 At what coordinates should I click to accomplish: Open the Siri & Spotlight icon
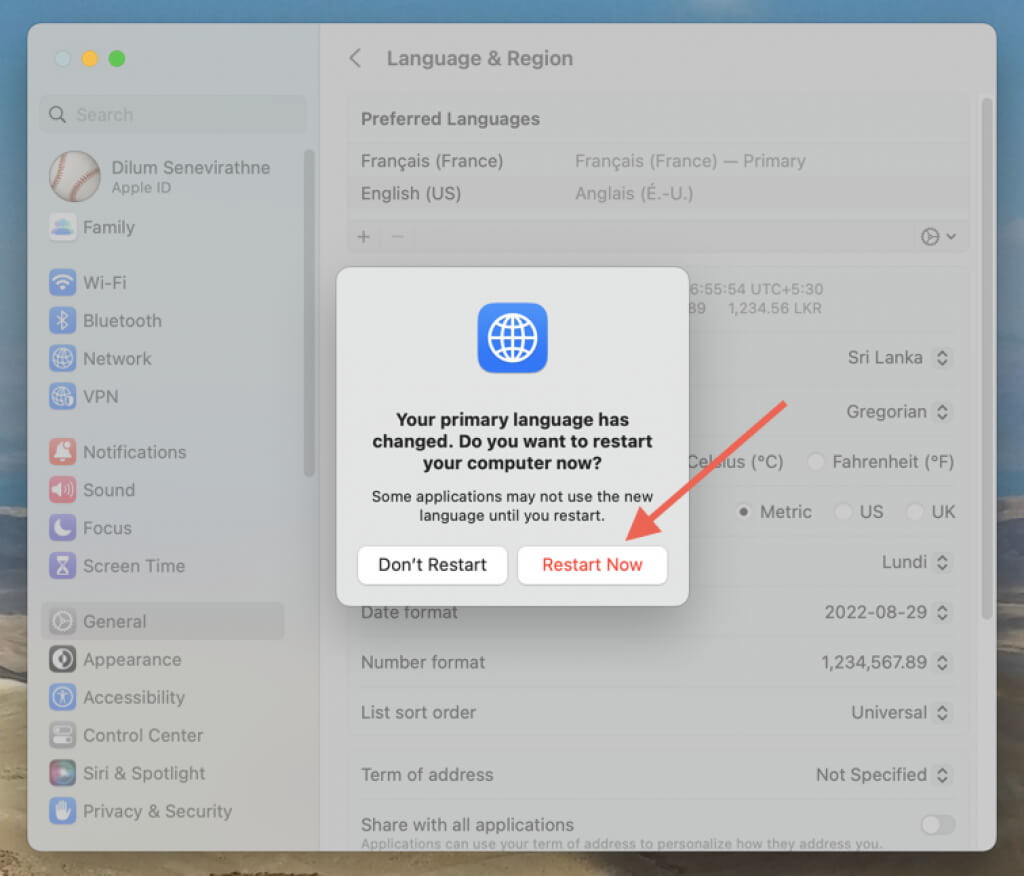point(63,773)
